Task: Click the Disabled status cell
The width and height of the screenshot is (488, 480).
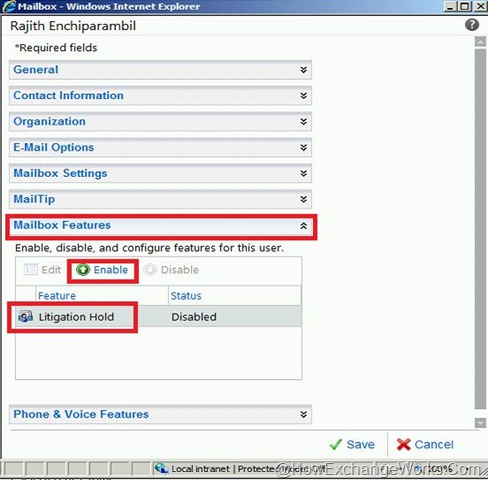Action: pos(194,317)
